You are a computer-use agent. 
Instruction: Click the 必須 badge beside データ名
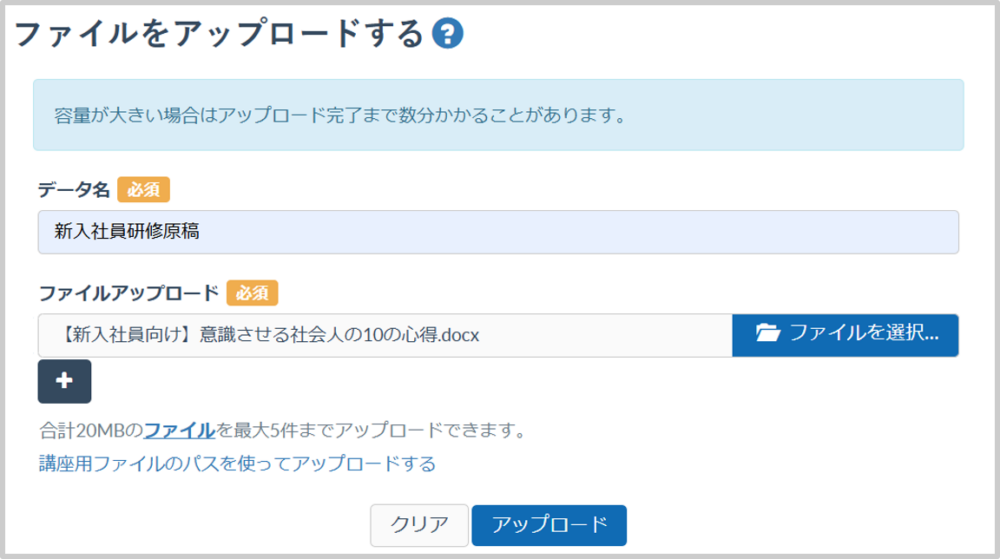[x=143, y=189]
